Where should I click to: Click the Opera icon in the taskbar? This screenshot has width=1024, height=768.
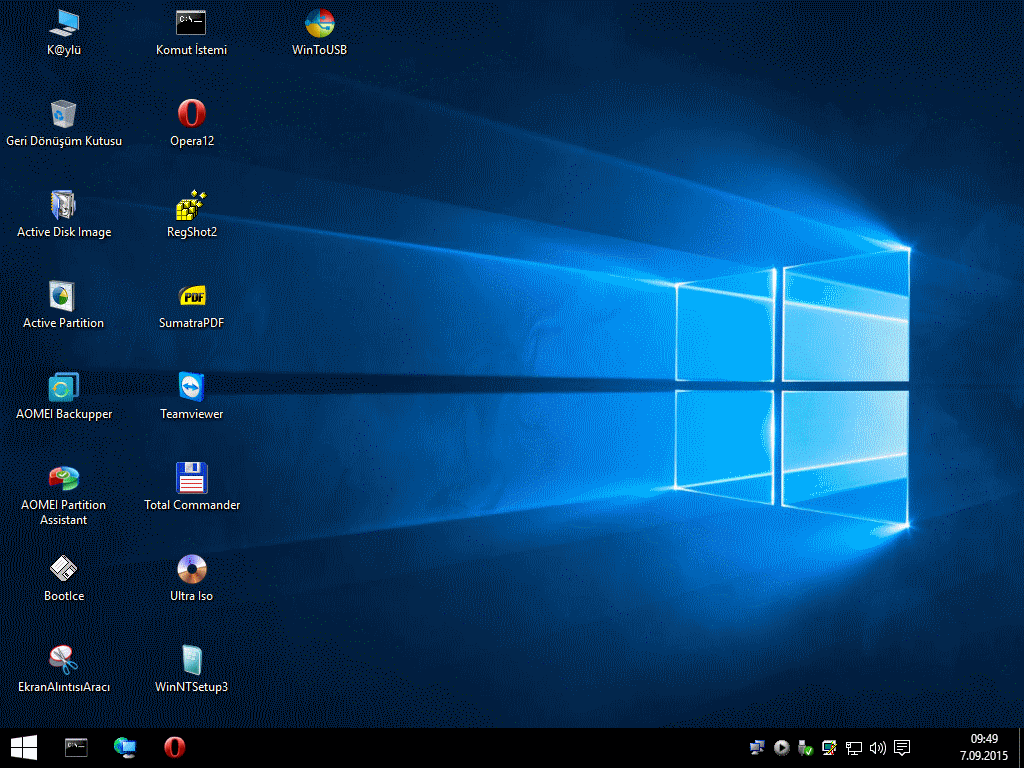point(175,747)
